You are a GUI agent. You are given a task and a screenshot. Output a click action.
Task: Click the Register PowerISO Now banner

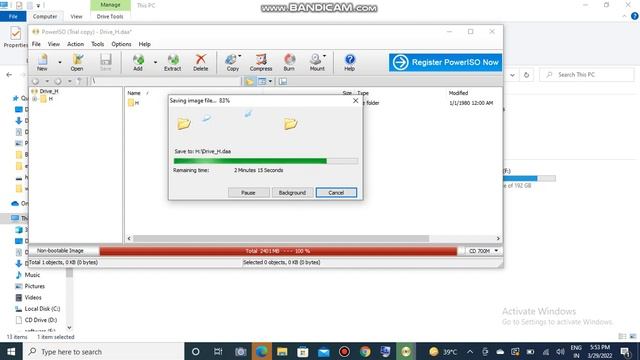(445, 62)
